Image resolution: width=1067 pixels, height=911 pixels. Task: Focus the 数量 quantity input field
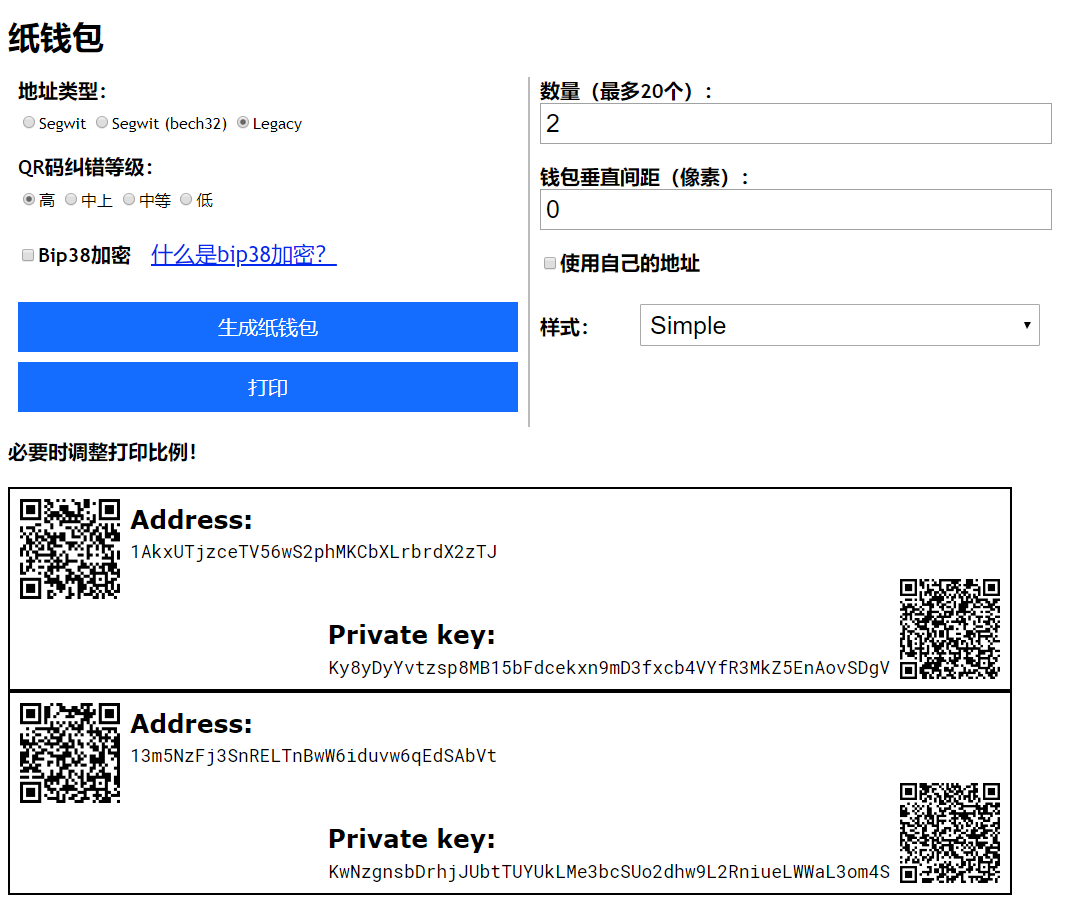pos(795,124)
